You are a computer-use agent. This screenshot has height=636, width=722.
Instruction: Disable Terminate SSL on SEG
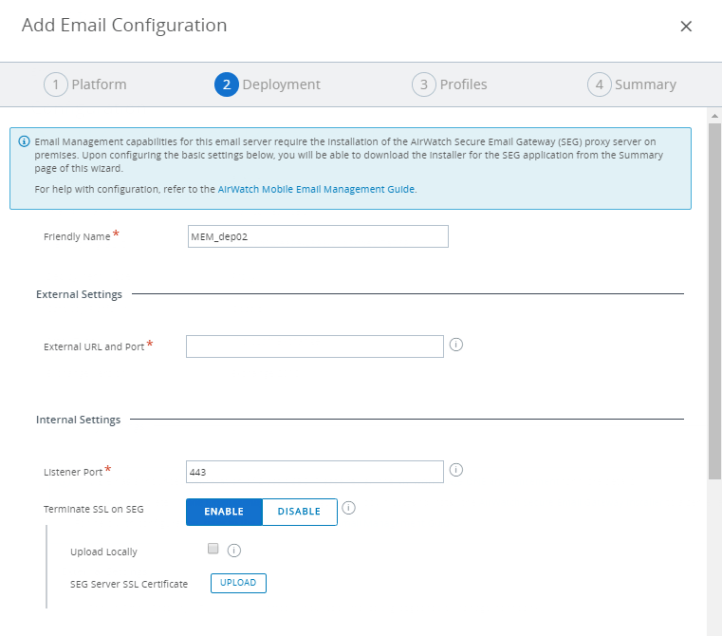(x=299, y=511)
